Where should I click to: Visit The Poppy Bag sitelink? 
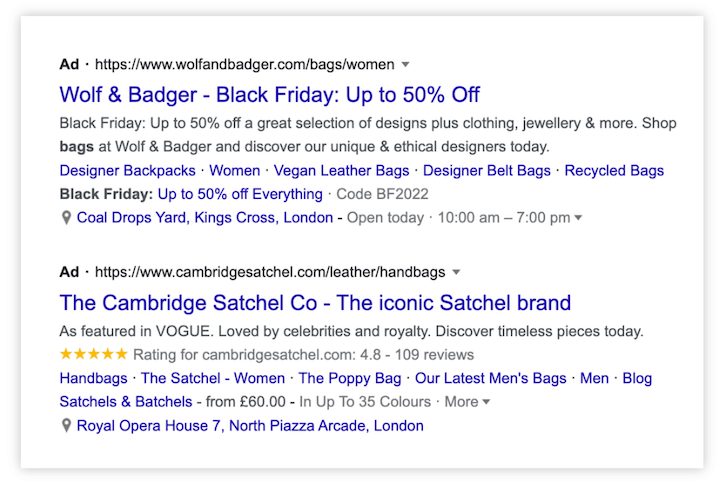pos(350,378)
